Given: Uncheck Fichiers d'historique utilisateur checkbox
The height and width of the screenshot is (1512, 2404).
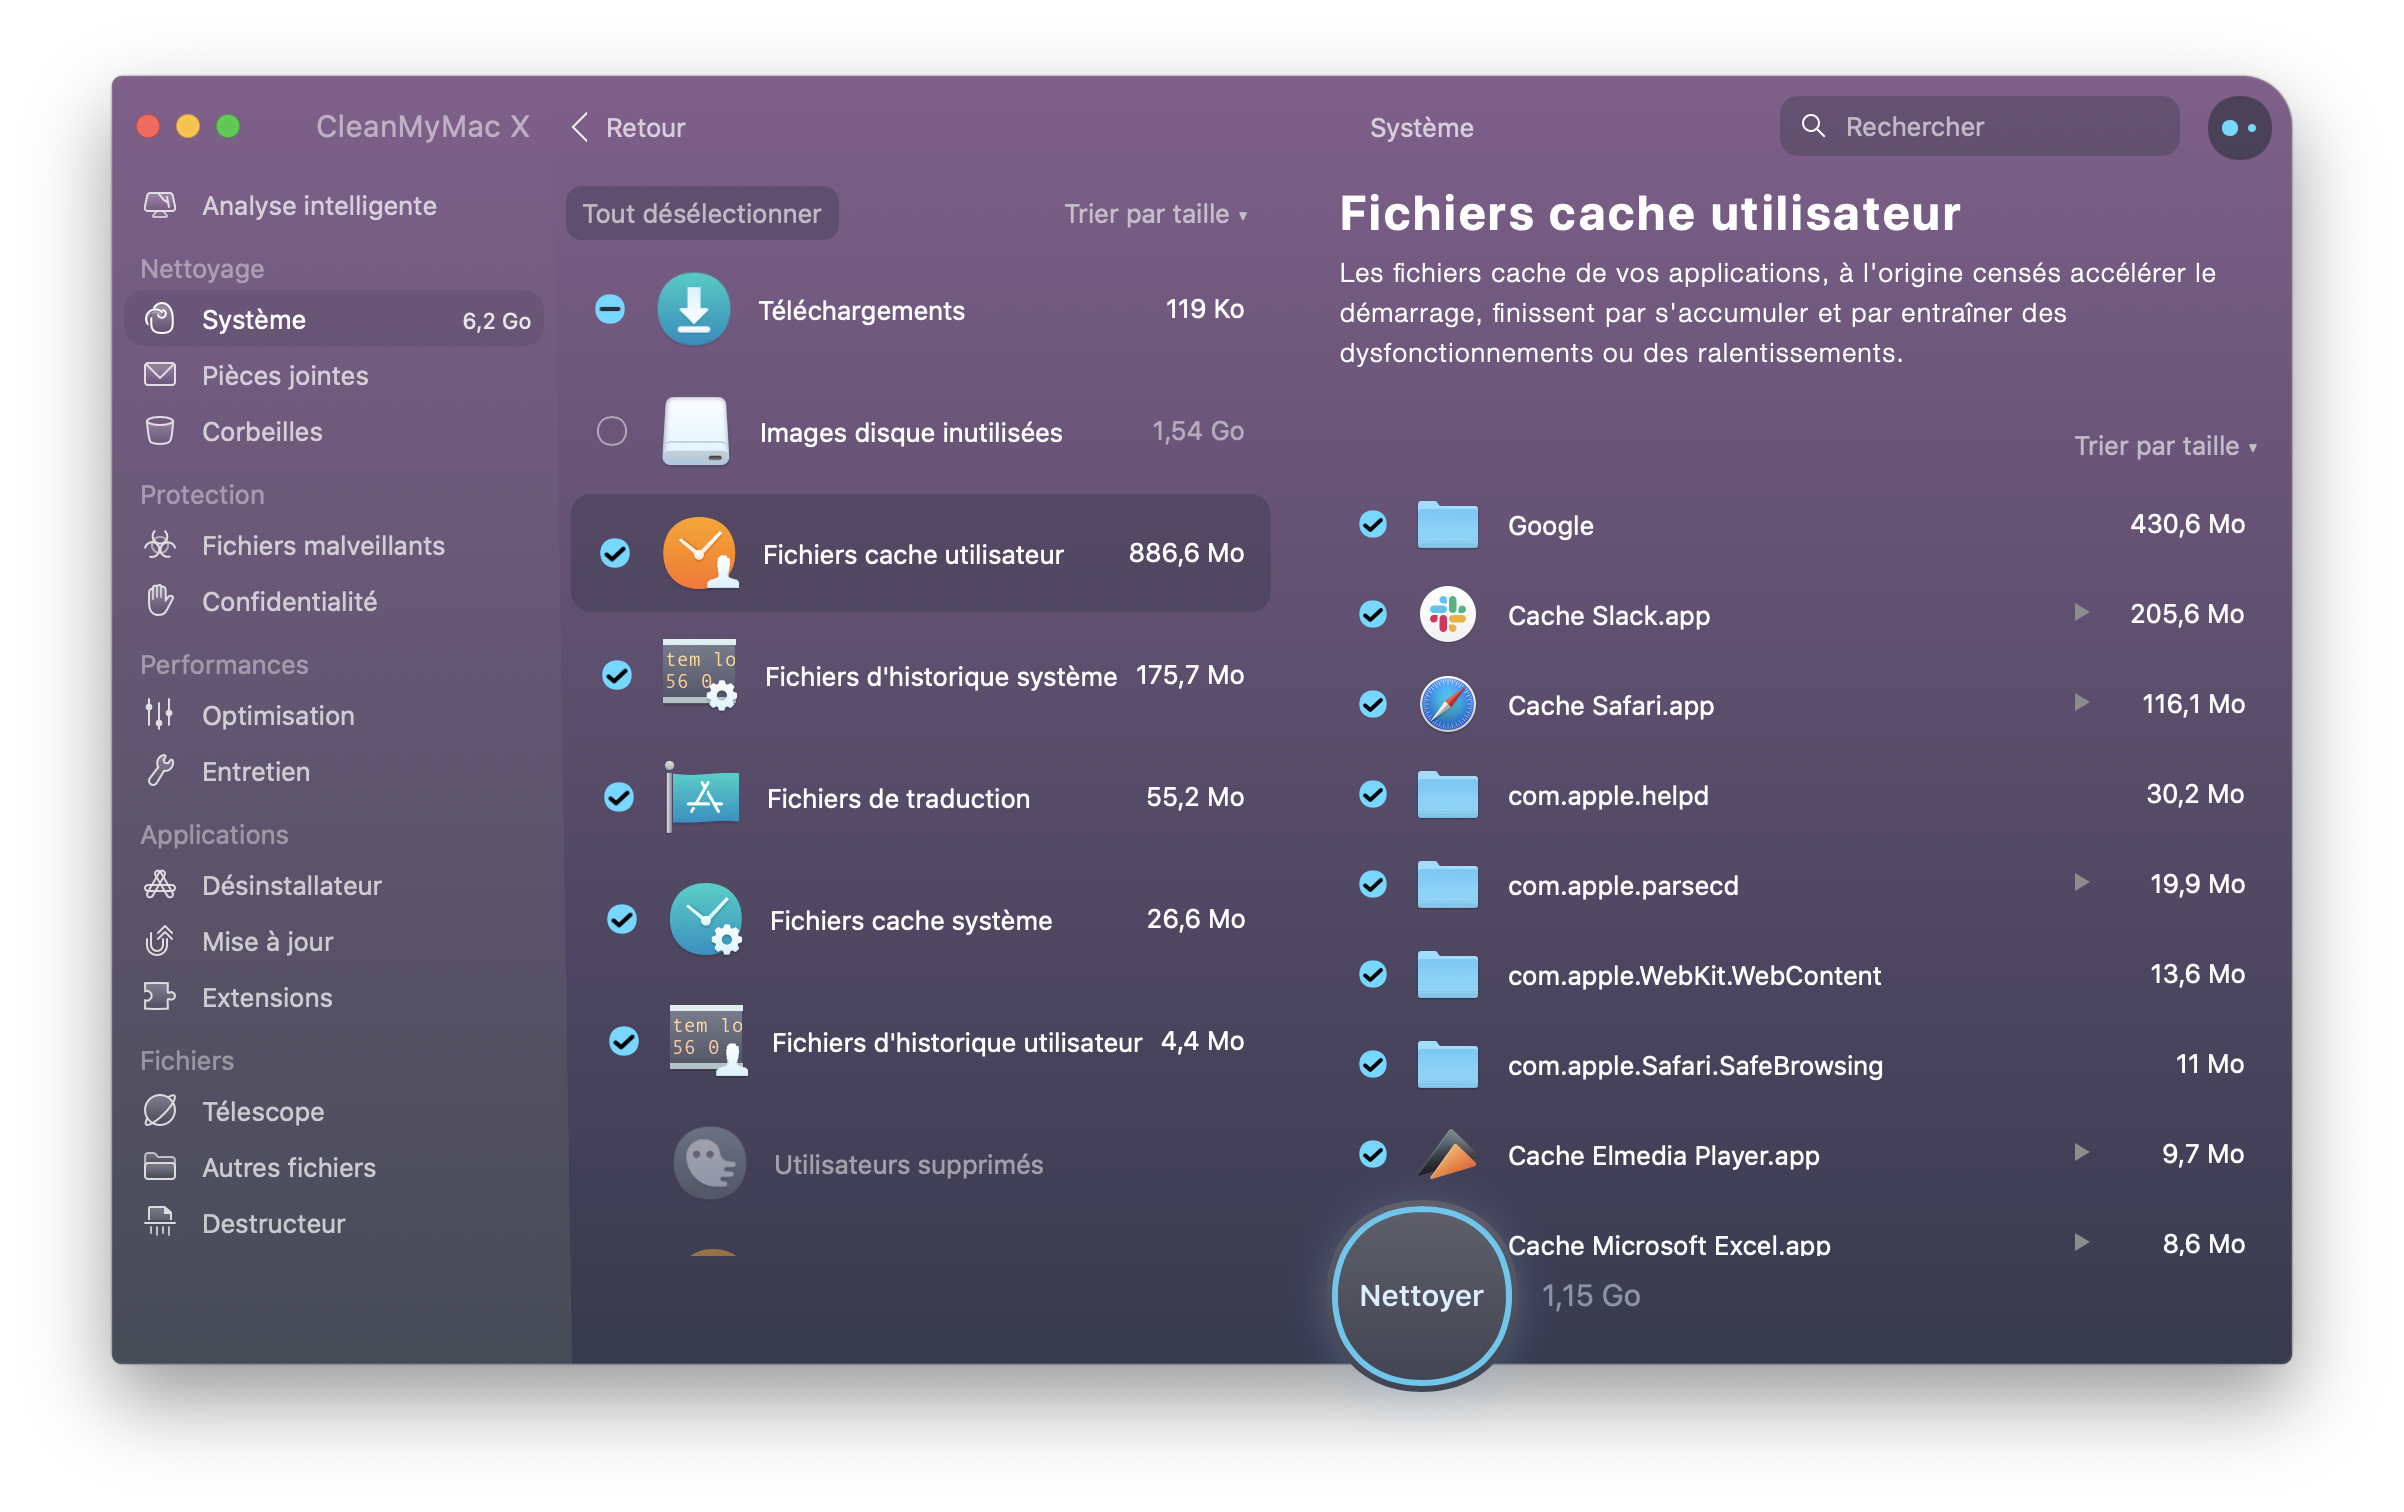Looking at the screenshot, I should pyautogui.click(x=624, y=1041).
